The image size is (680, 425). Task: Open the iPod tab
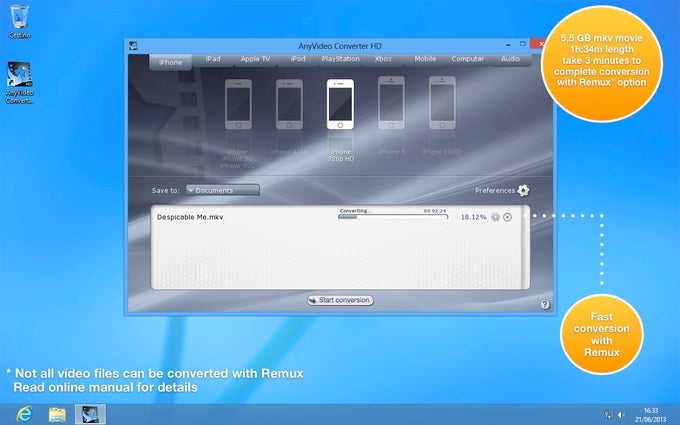298,59
